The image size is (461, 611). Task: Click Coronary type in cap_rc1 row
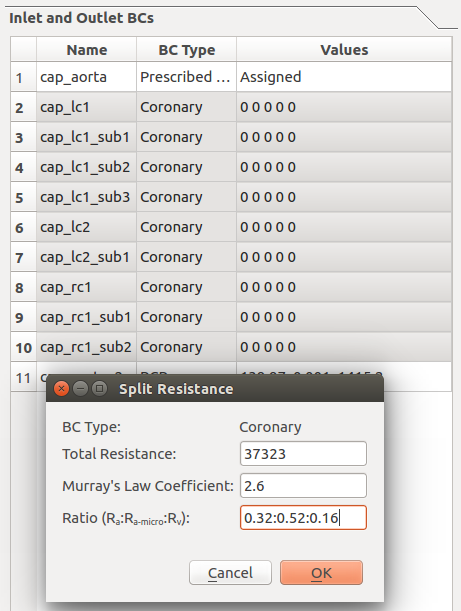tap(187, 287)
